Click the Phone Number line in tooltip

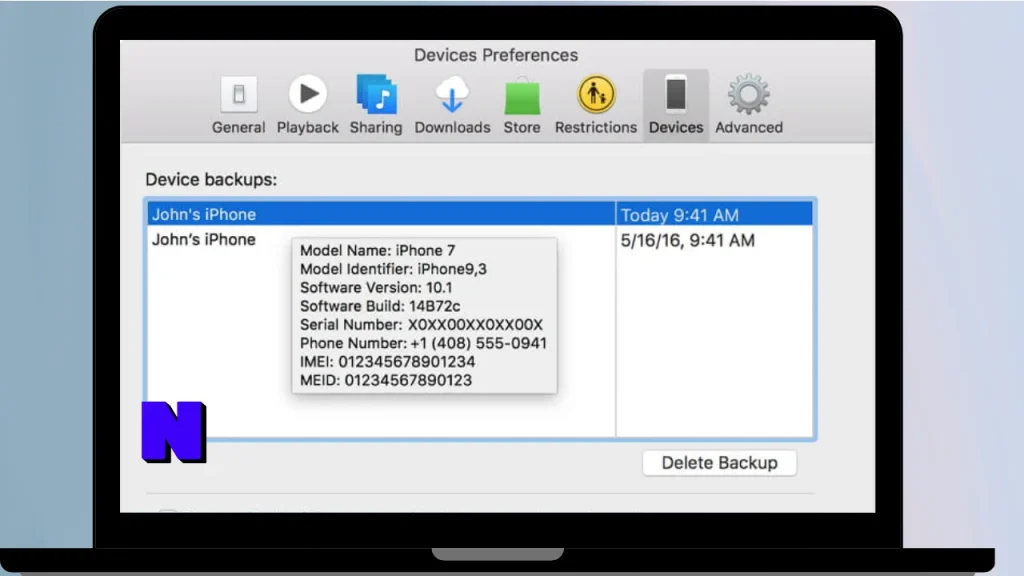click(423, 344)
